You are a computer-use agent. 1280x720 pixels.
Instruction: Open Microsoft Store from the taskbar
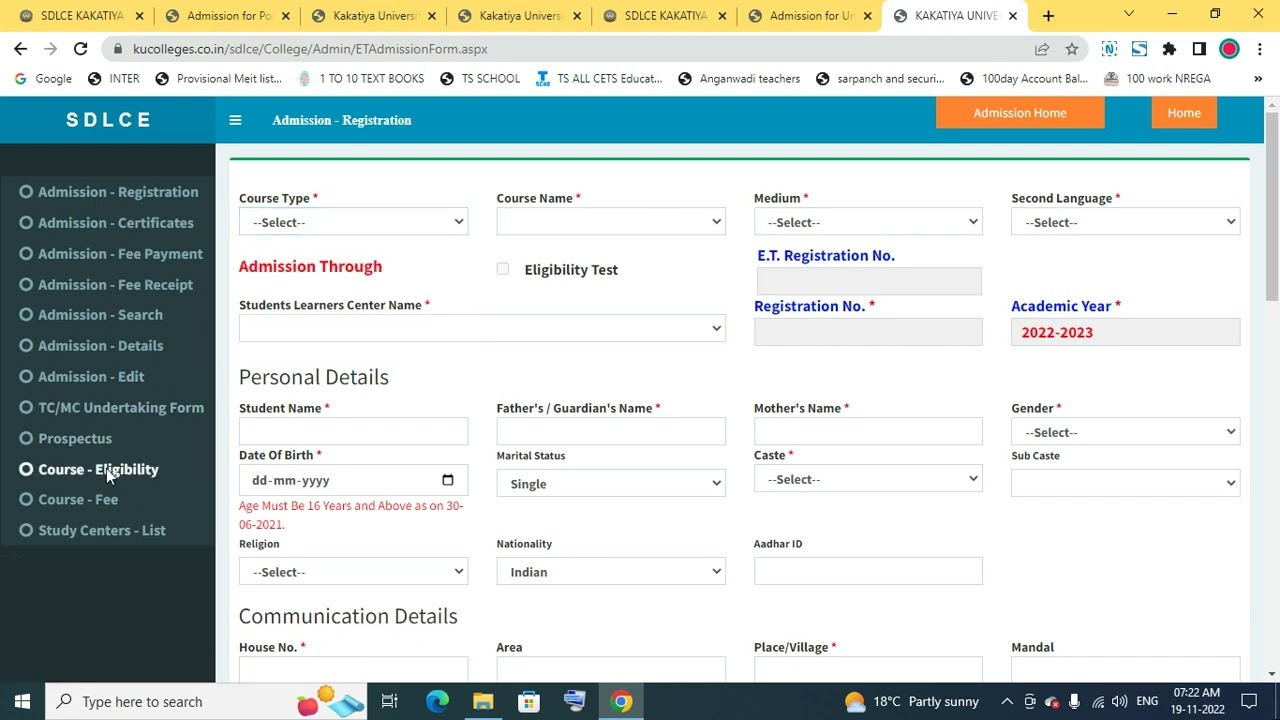529,701
